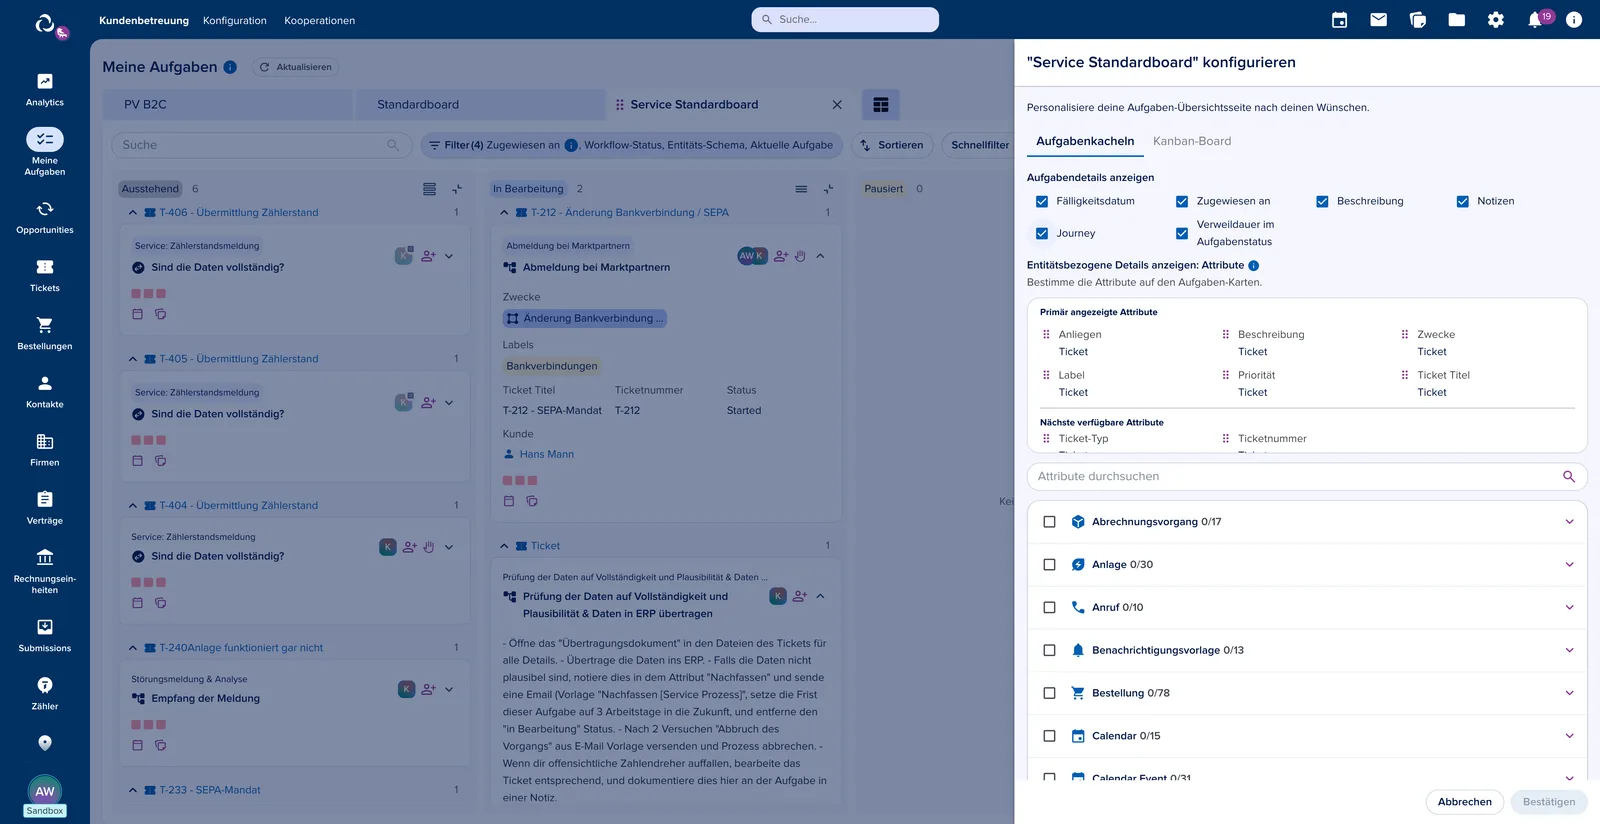
Task: Collapse the T-406 Übermittlung Zählerstand group
Action: pos(133,213)
